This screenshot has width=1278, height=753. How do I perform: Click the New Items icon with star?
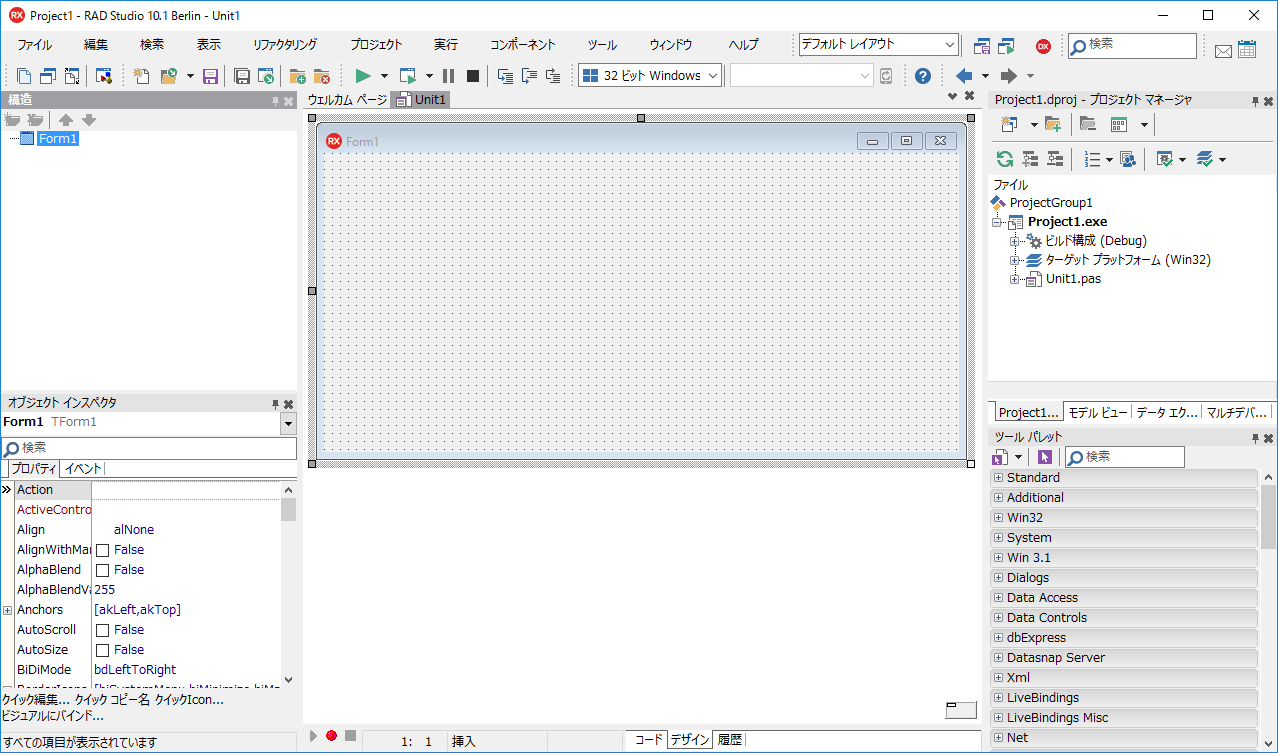point(142,76)
